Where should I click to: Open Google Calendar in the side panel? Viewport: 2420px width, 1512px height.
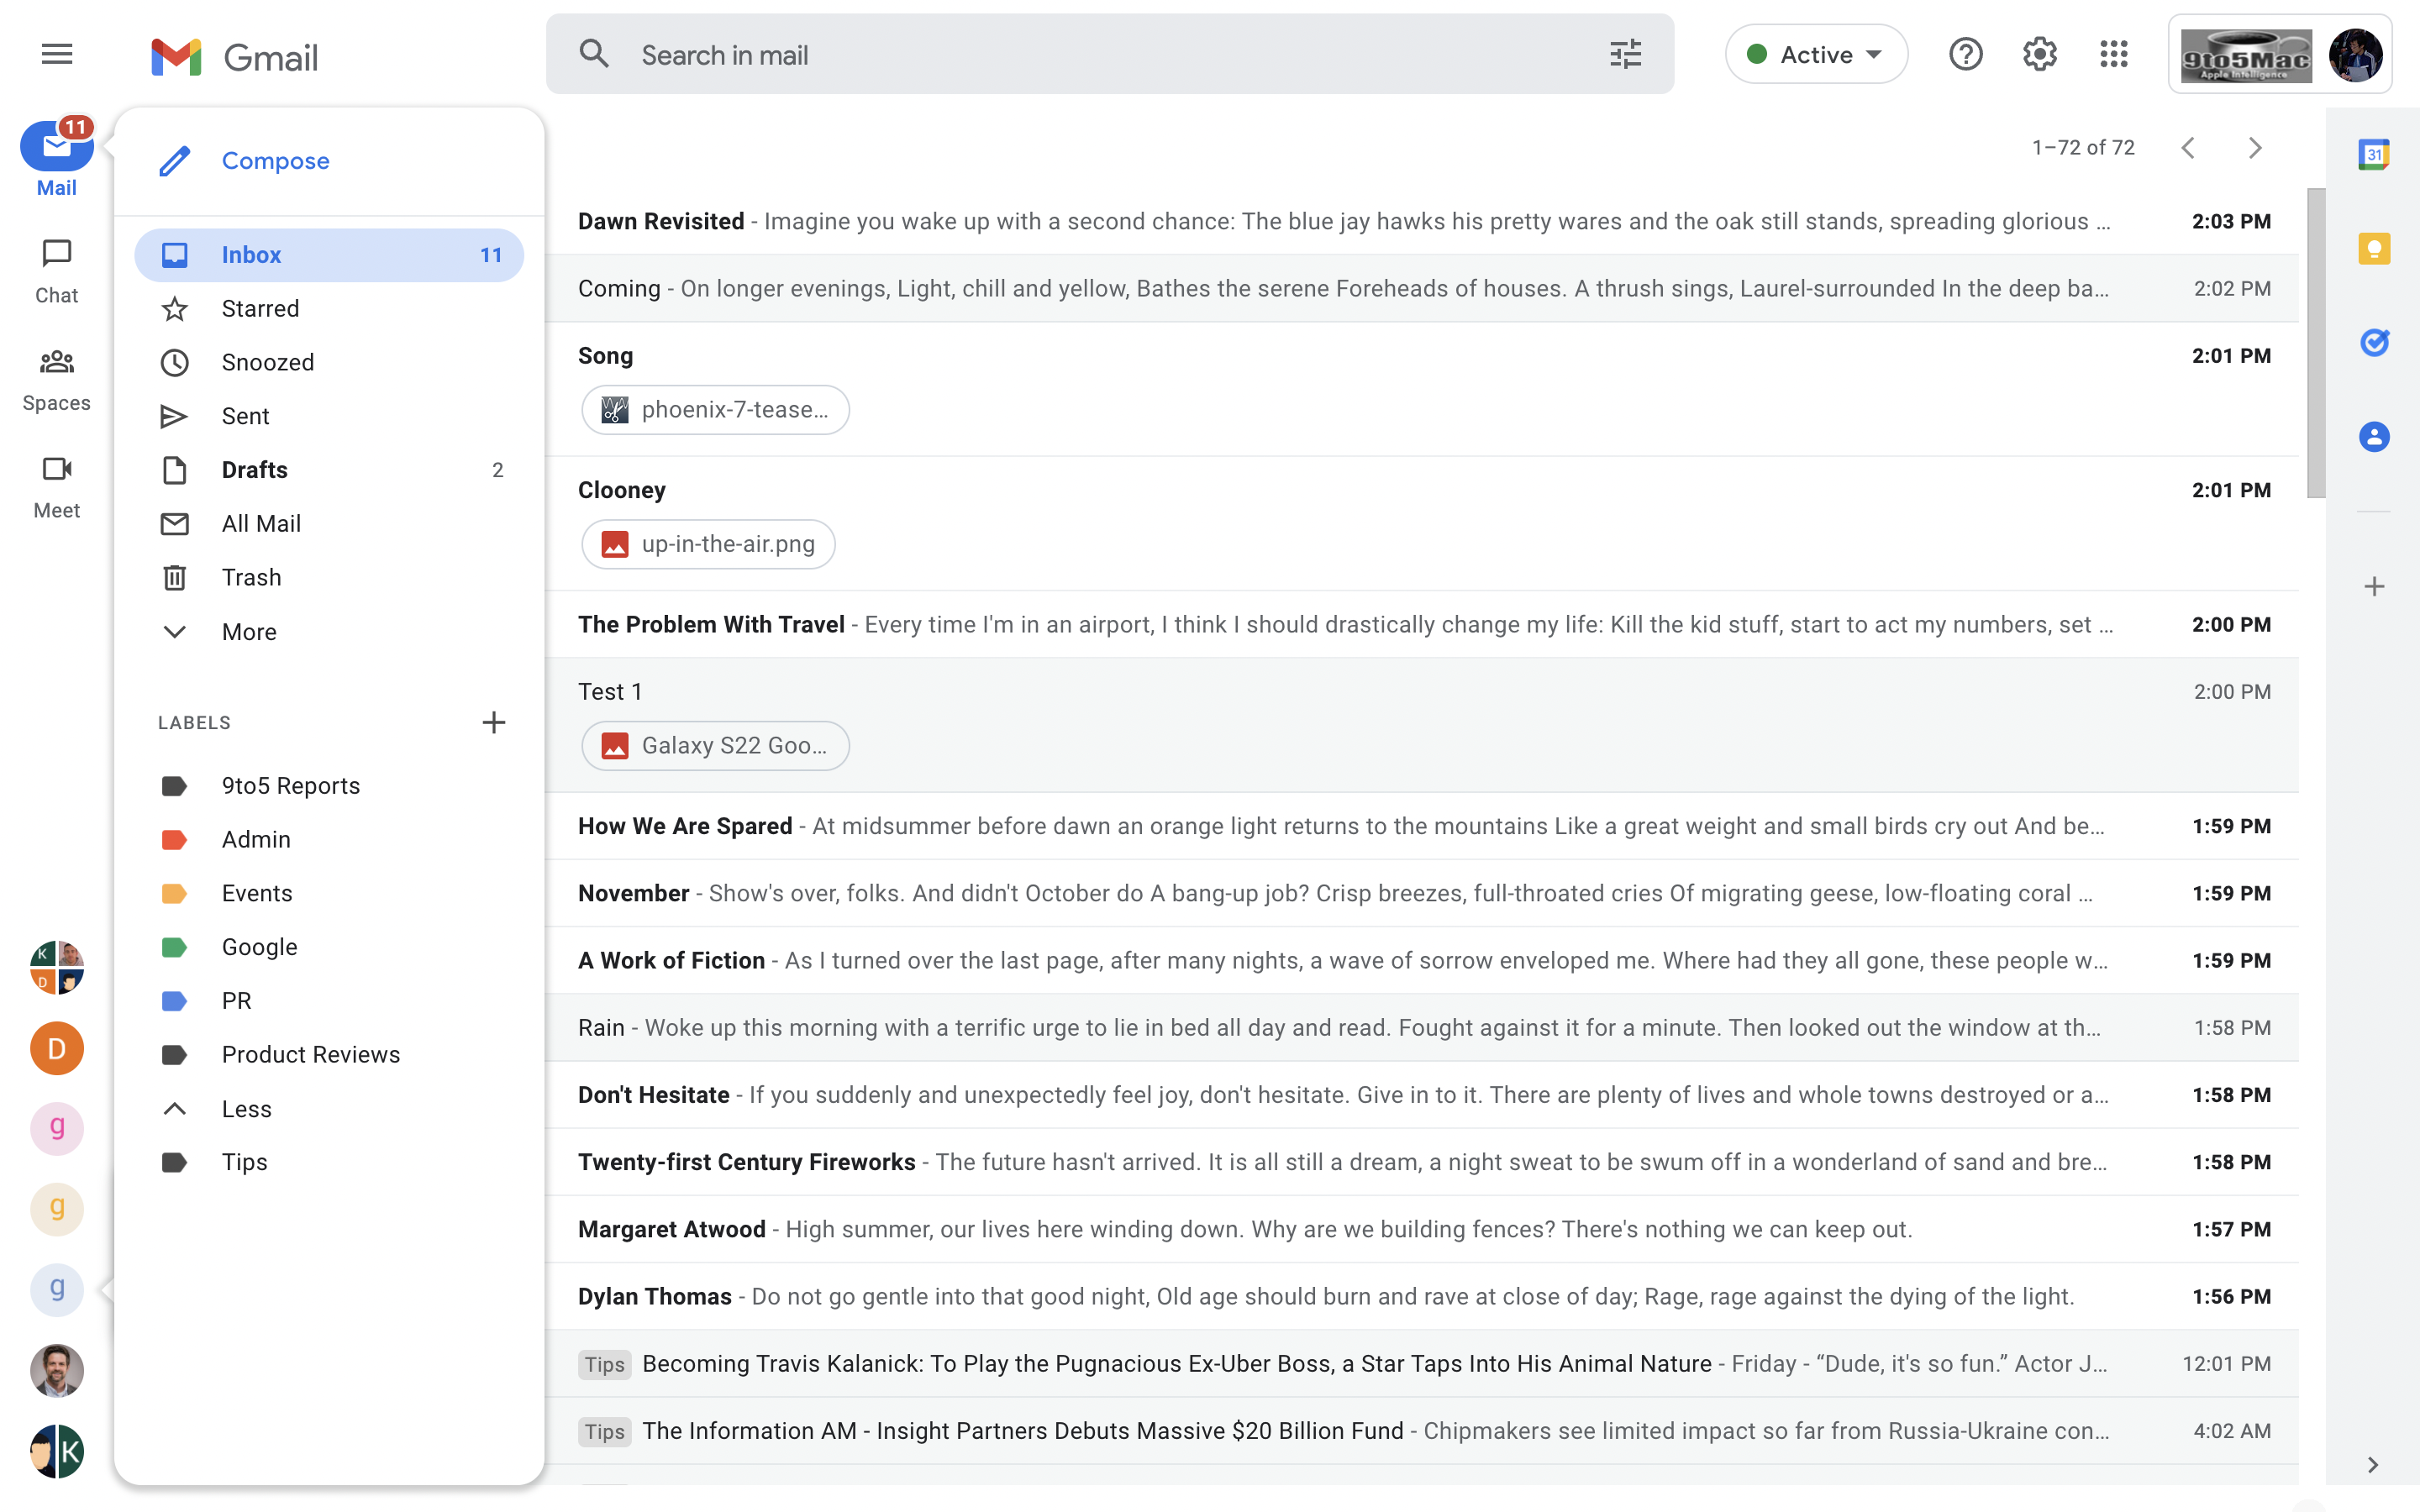coord(2375,153)
